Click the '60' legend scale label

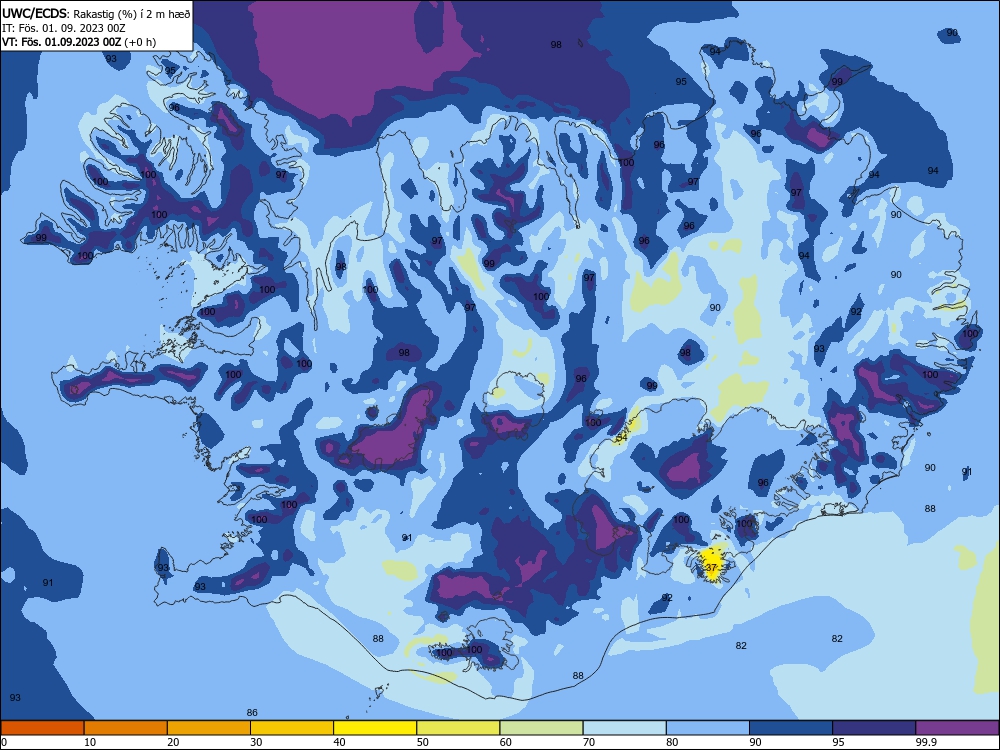click(506, 742)
